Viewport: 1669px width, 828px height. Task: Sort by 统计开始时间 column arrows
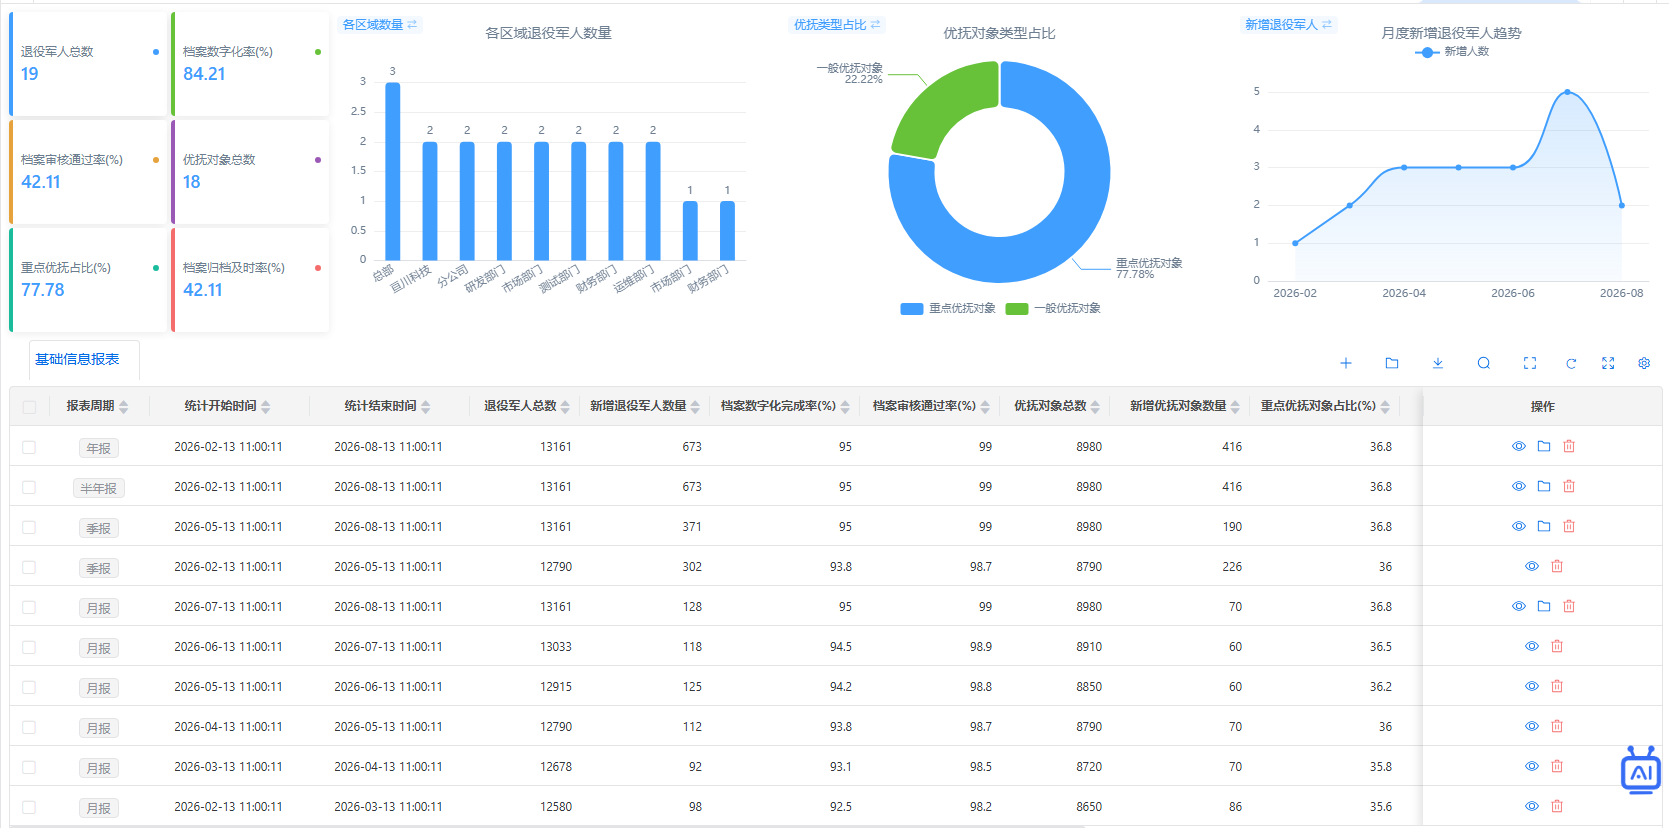[x=266, y=407]
